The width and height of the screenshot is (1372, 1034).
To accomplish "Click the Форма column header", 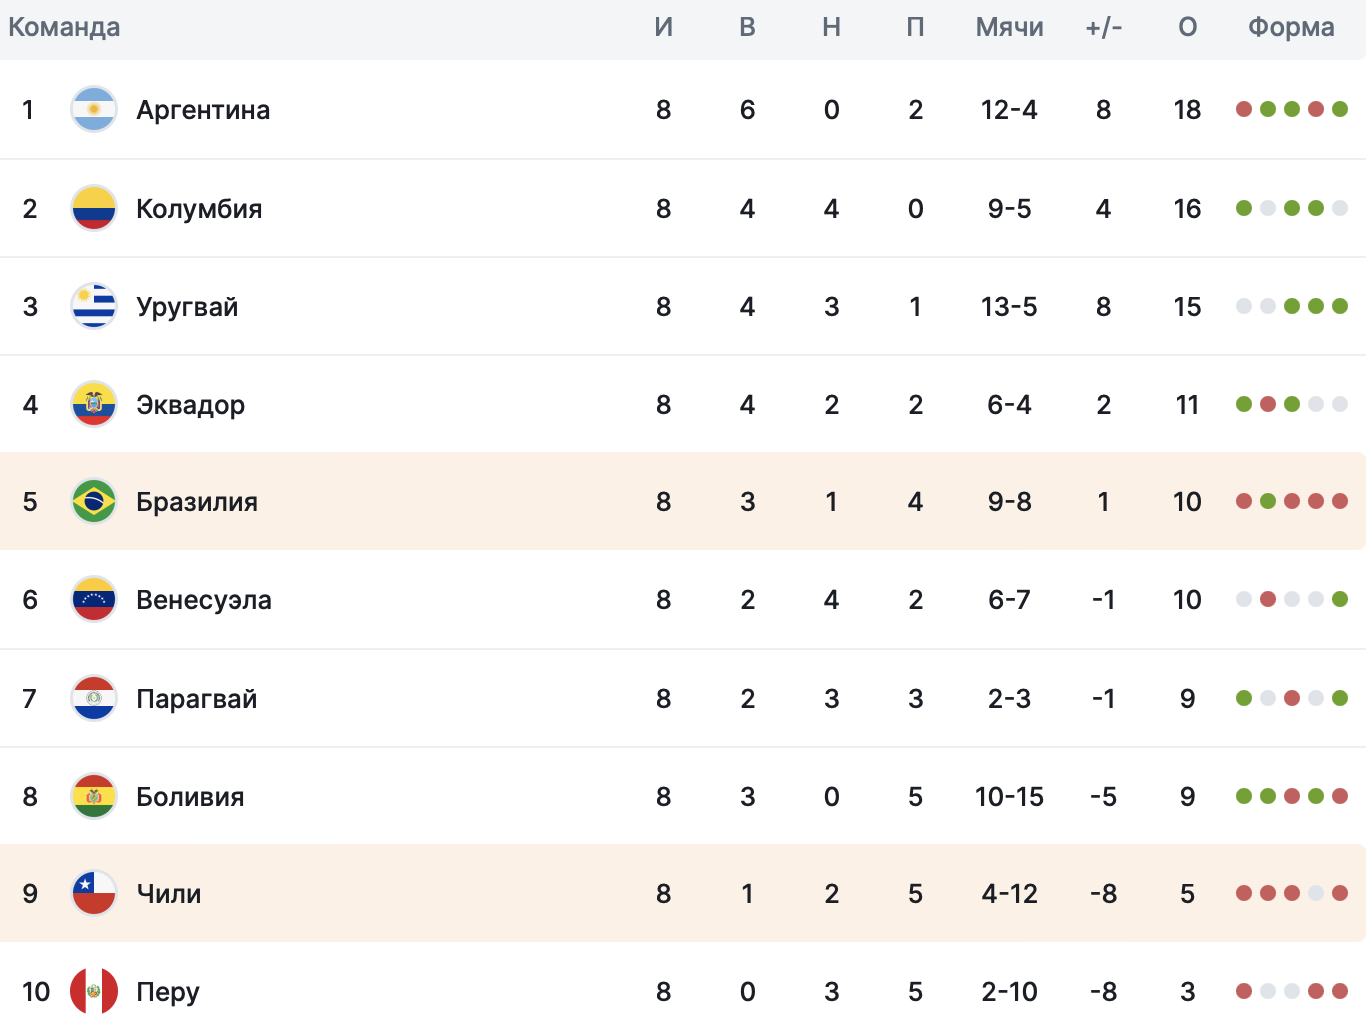I will 1291,27.
